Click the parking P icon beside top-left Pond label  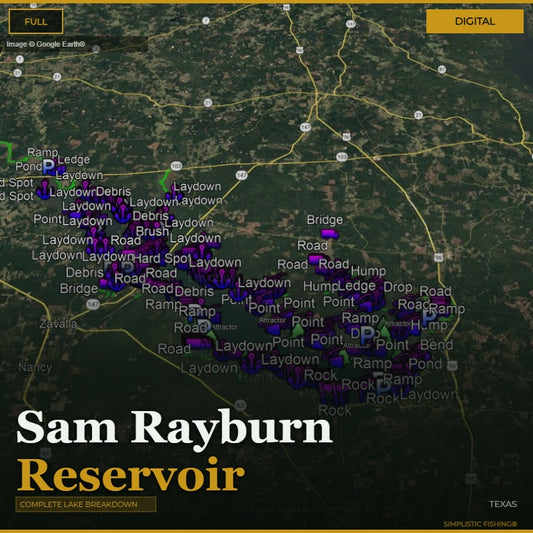click(49, 167)
